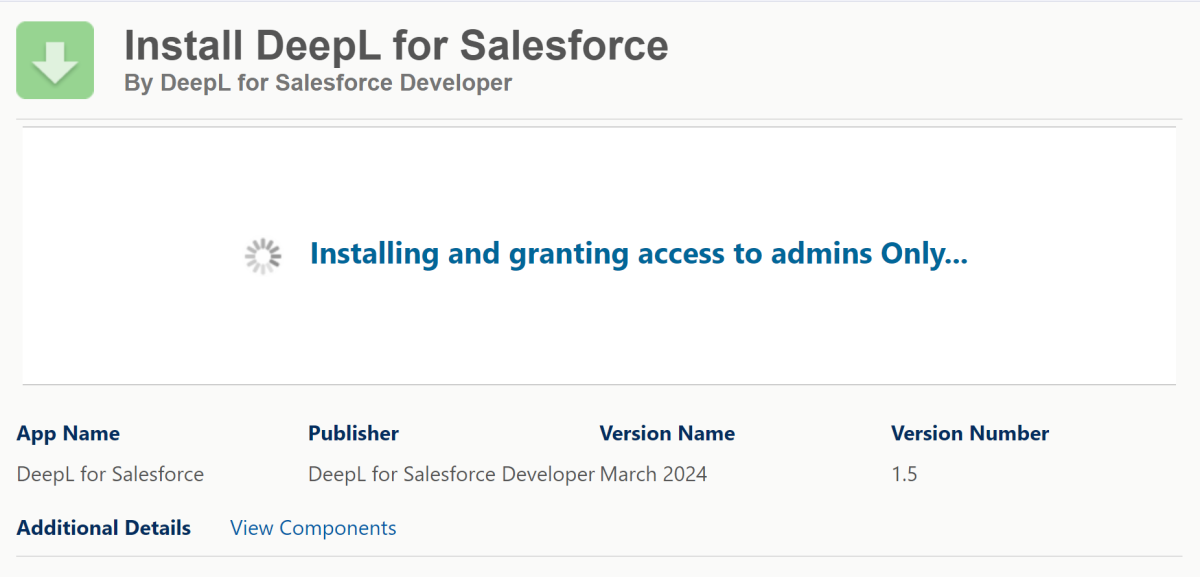Click the Version Number column label
Image resolution: width=1200 pixels, height=577 pixels.
(x=970, y=433)
